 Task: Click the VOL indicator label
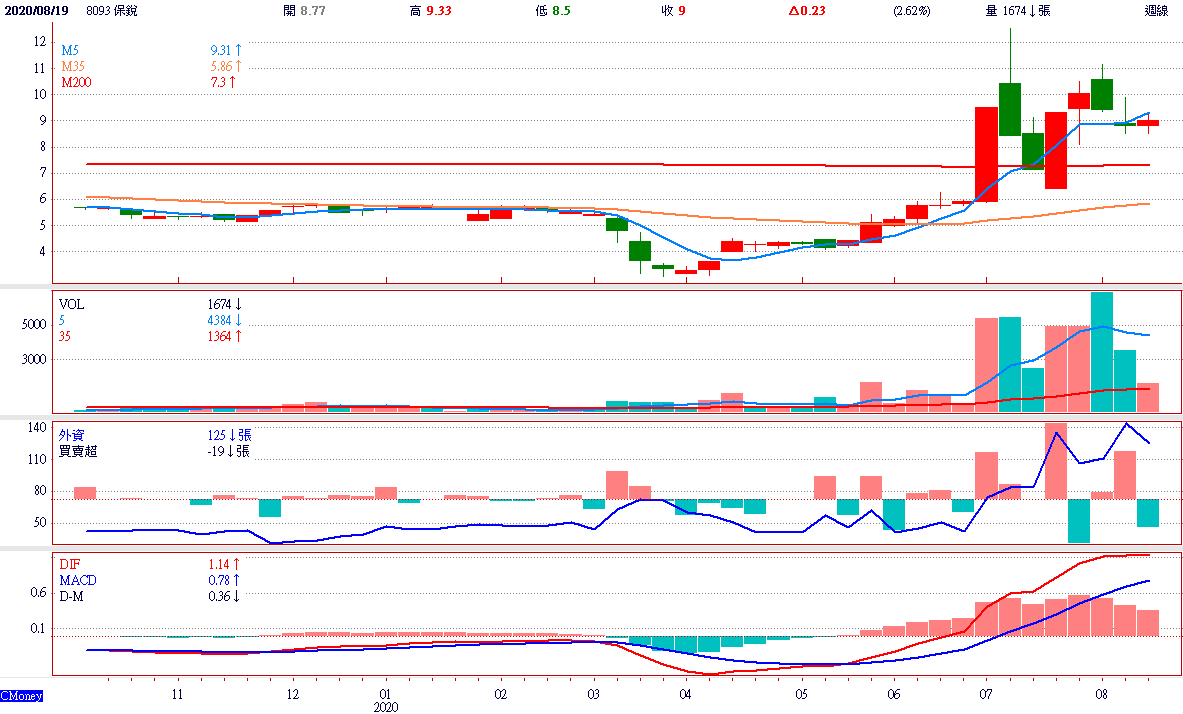[x=71, y=303]
